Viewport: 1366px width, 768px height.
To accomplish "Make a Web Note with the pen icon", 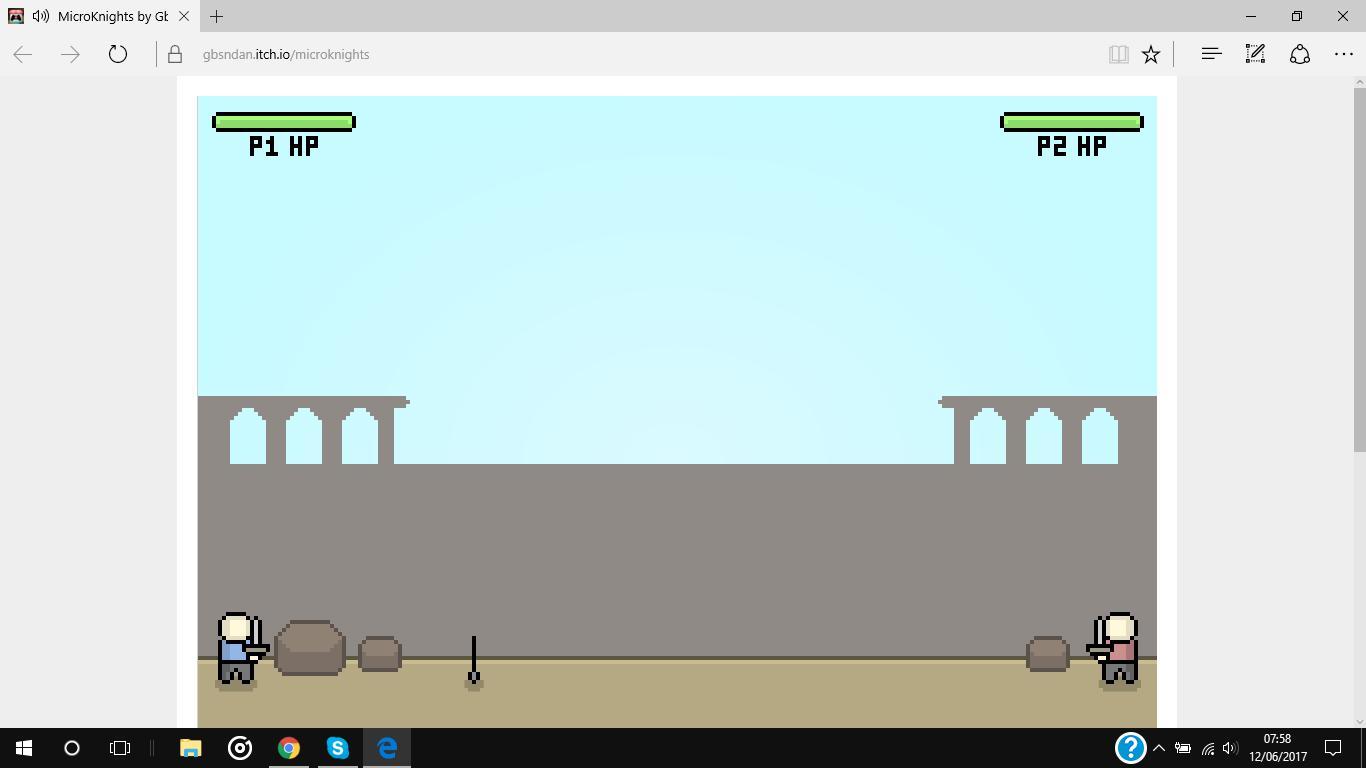I will (x=1255, y=54).
